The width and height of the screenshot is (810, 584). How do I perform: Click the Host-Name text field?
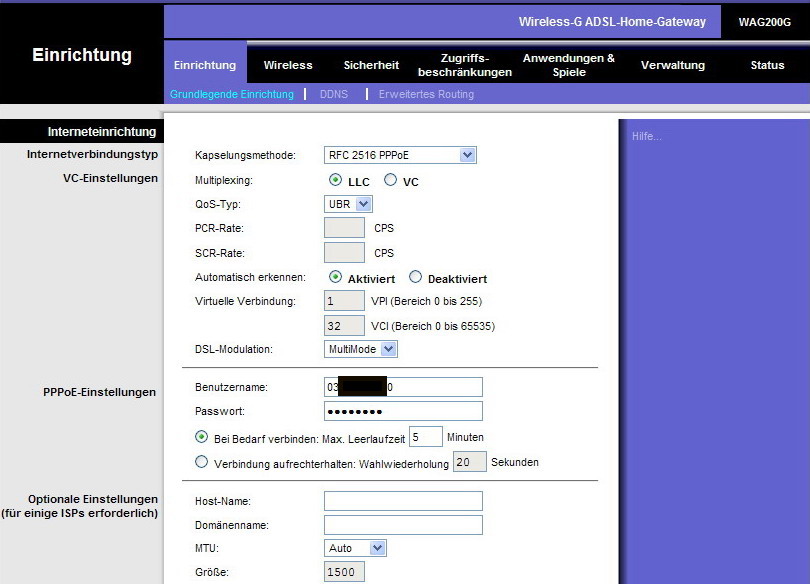pos(403,501)
